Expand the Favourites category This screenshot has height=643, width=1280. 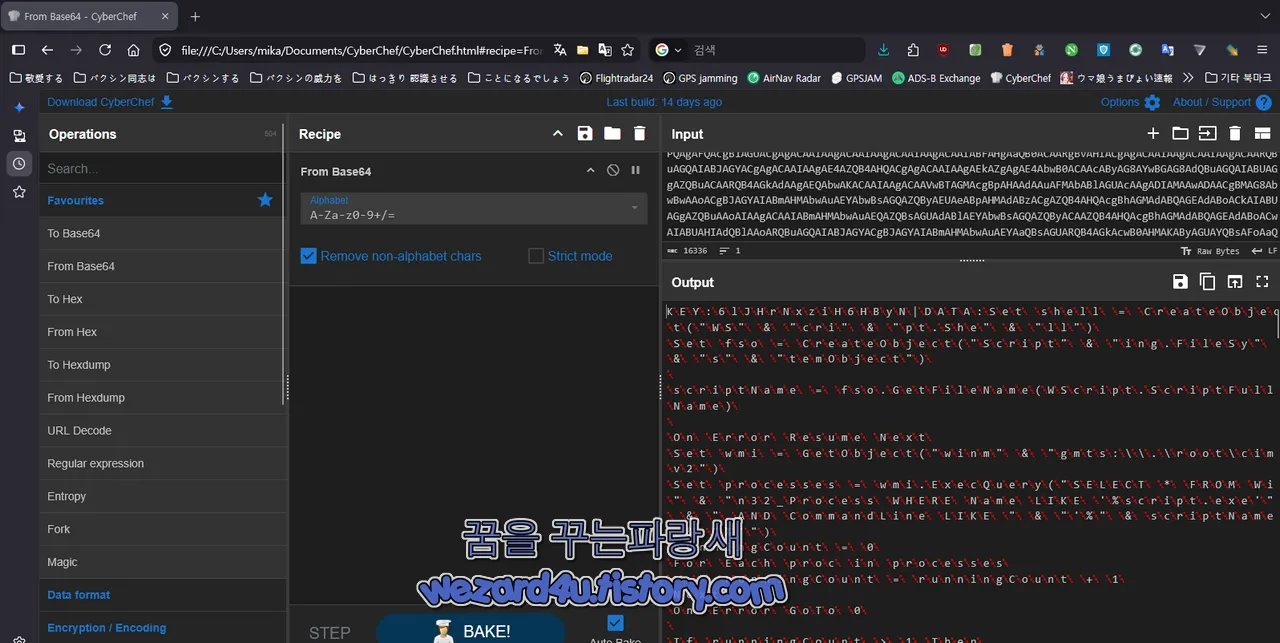(x=161, y=200)
